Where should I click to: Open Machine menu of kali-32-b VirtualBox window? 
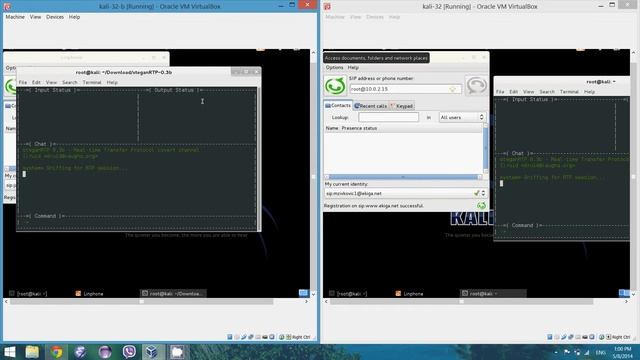point(15,17)
